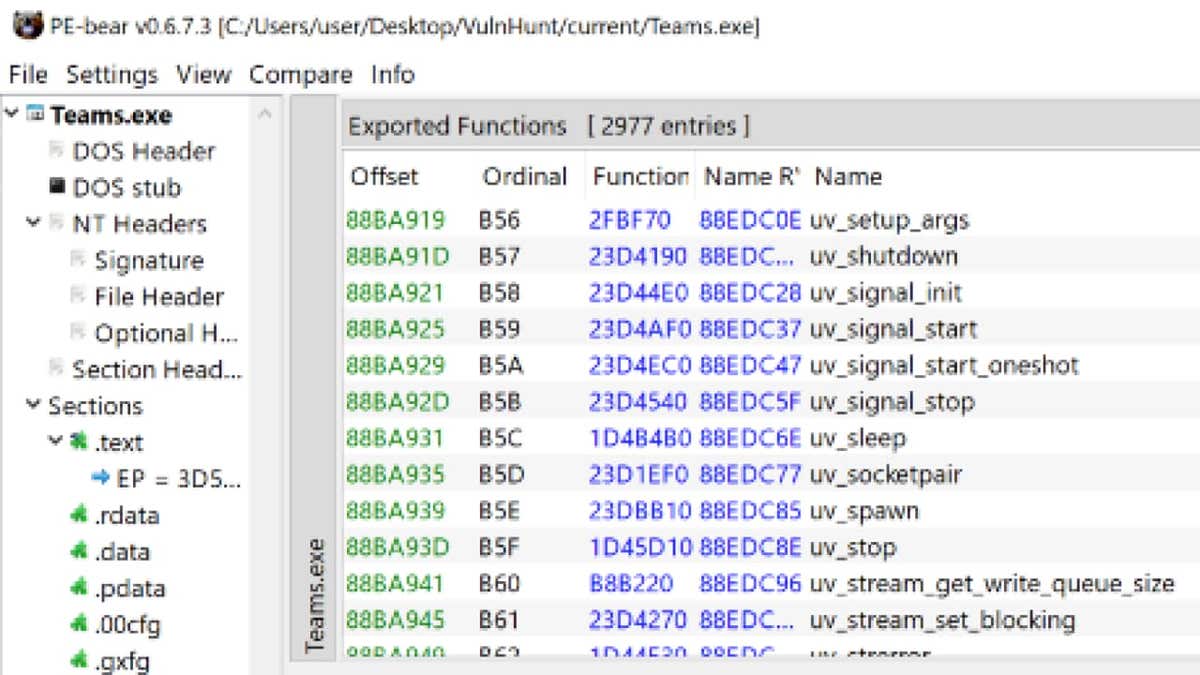The width and height of the screenshot is (1200, 675).
Task: Select the Teams.exe vertical side tab
Action: pos(315,595)
